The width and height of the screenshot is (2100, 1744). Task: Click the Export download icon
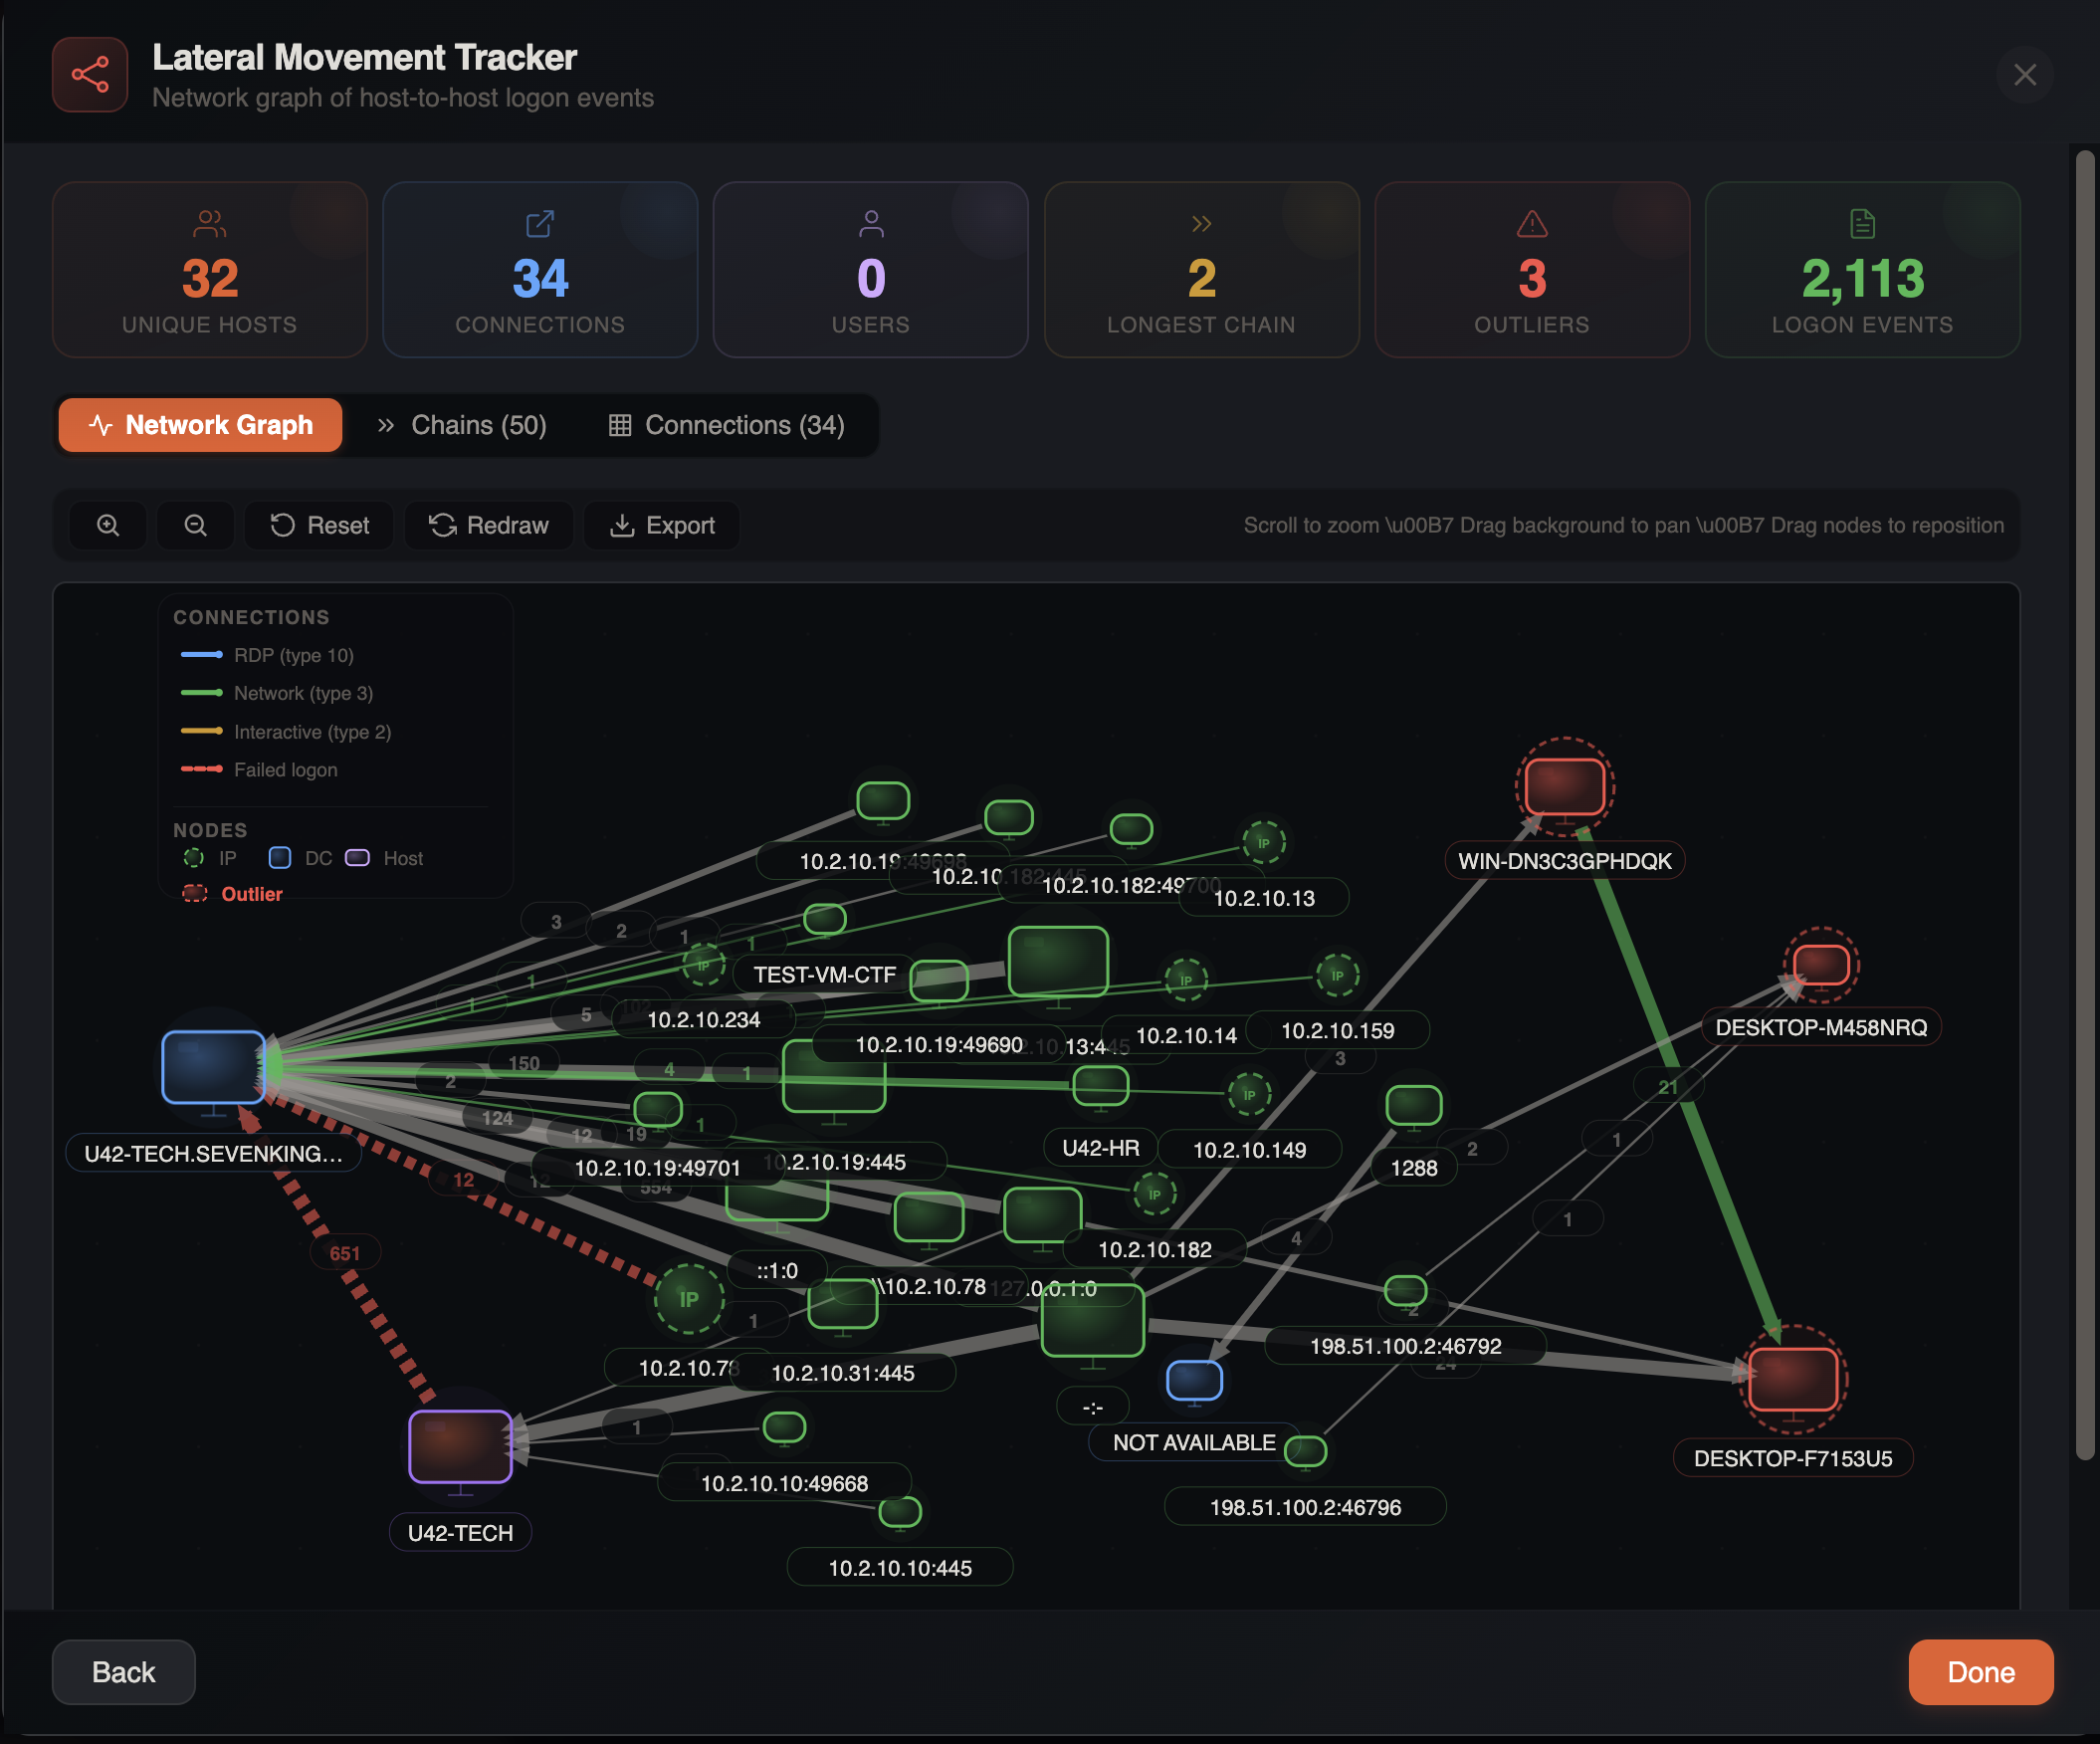623,525
